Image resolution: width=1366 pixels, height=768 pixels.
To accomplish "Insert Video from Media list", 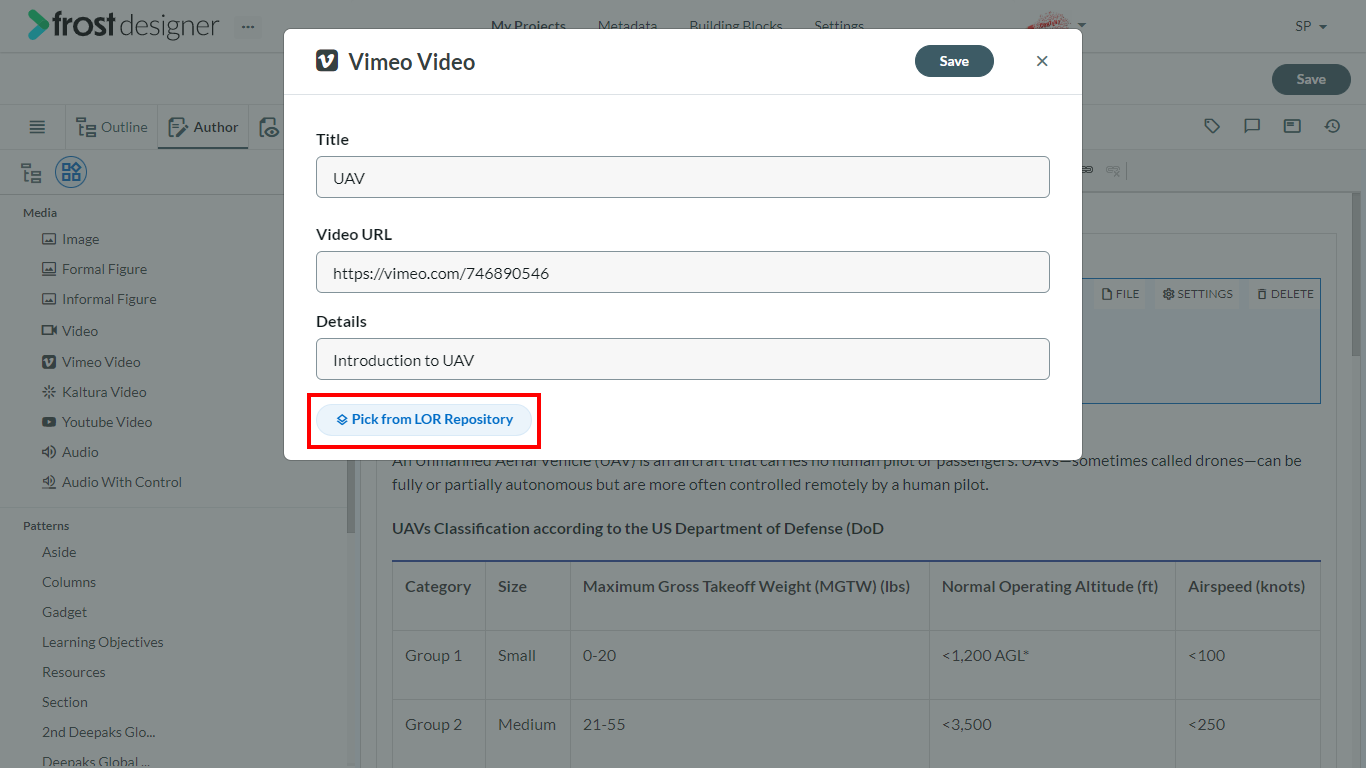I will coord(80,331).
